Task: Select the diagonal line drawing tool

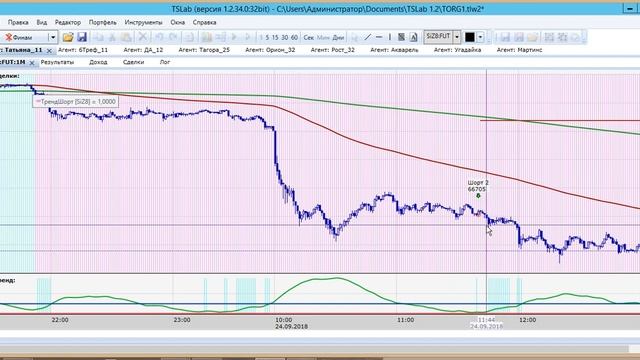Action: tap(367, 38)
